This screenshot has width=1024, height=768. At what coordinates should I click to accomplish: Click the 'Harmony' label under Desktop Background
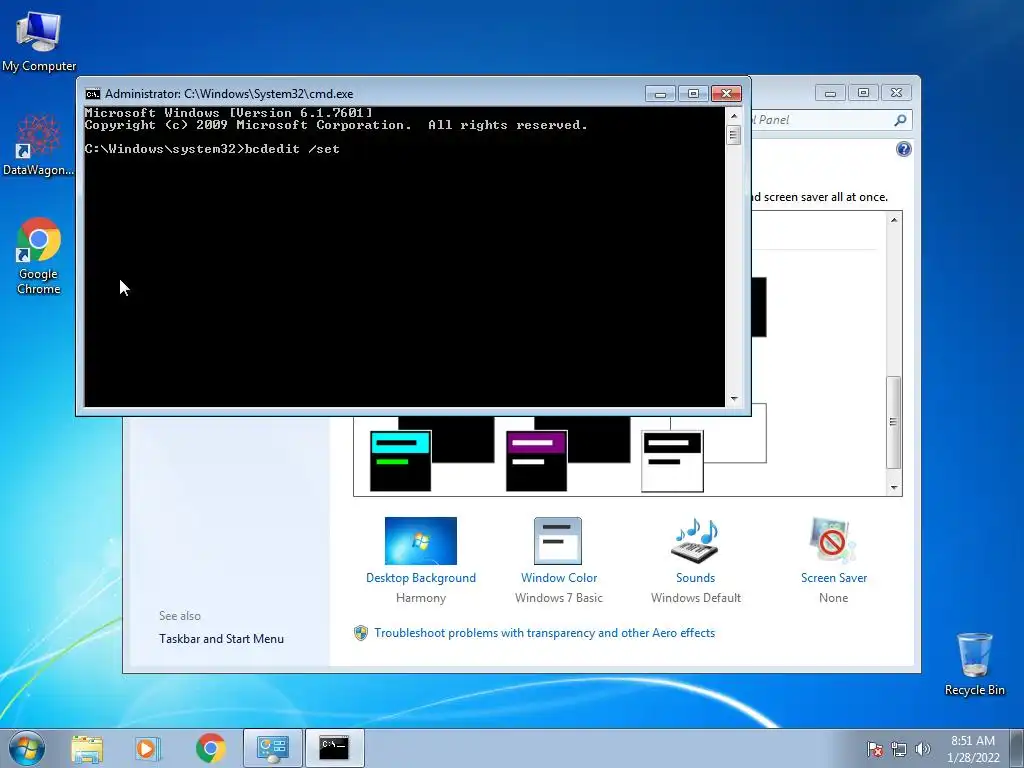coord(421,598)
